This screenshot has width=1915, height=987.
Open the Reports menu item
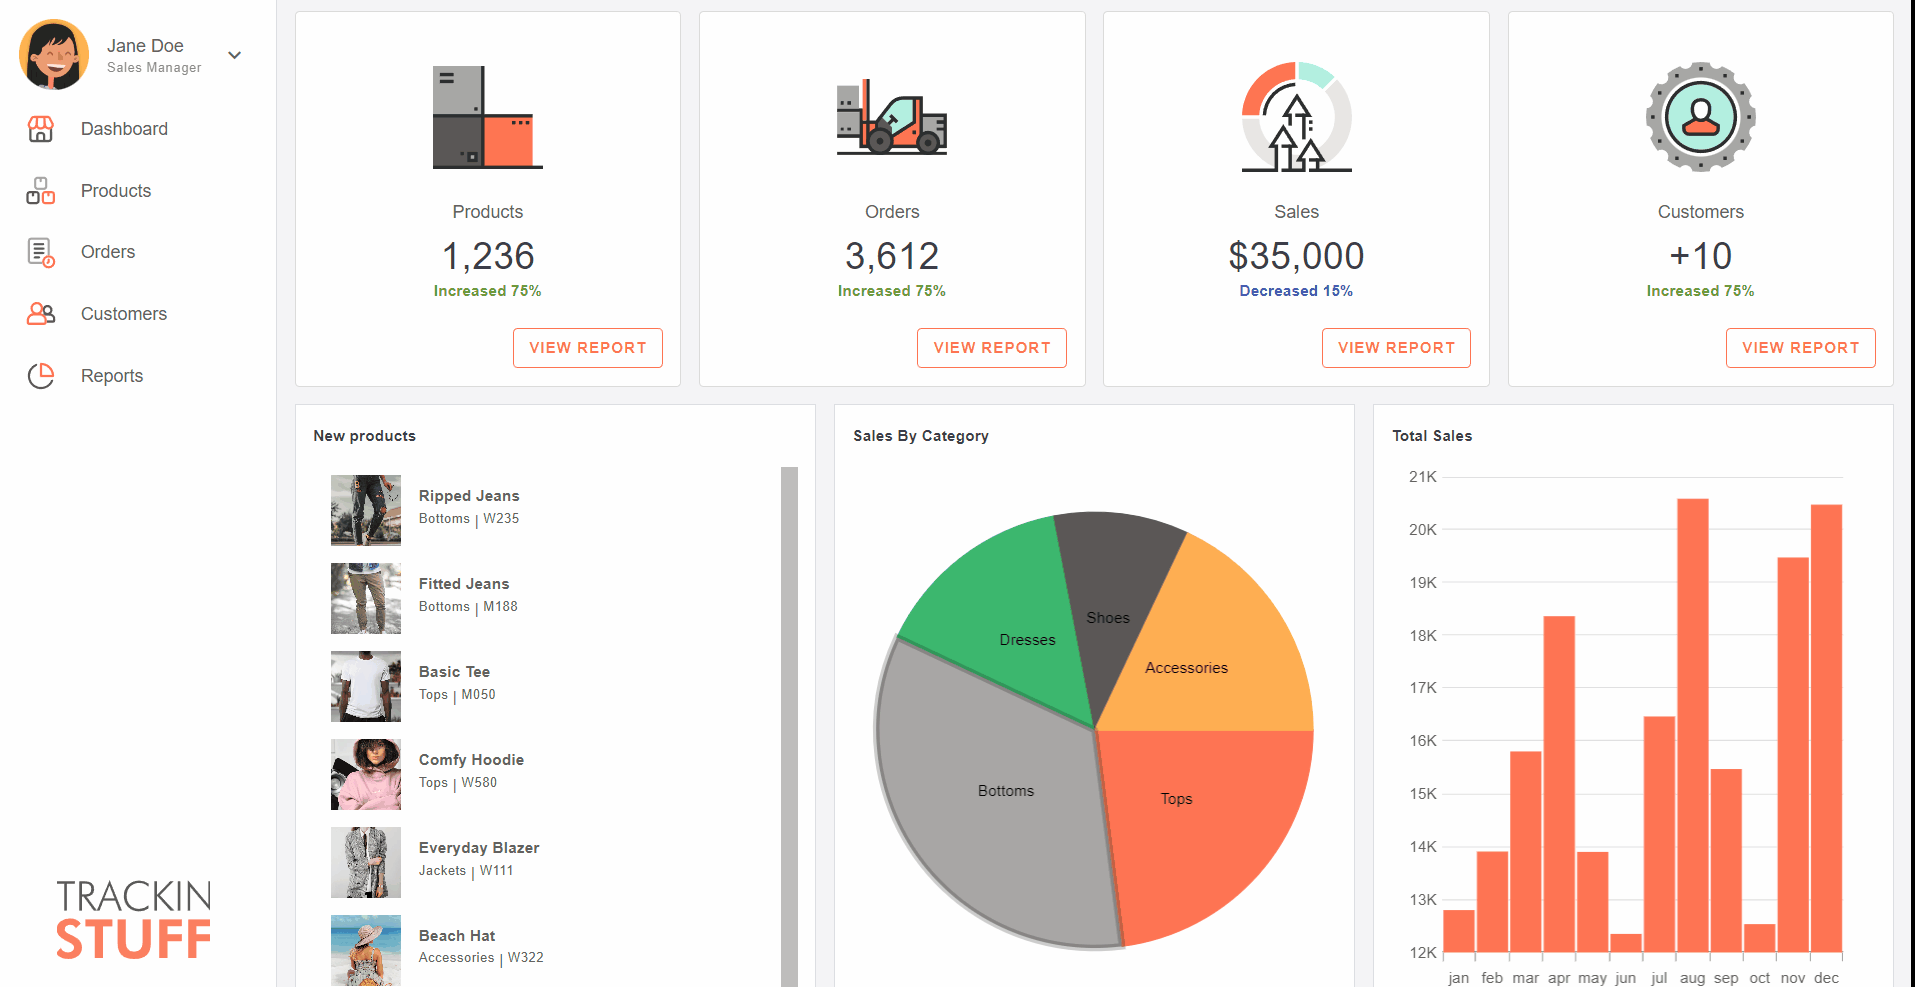[112, 376]
